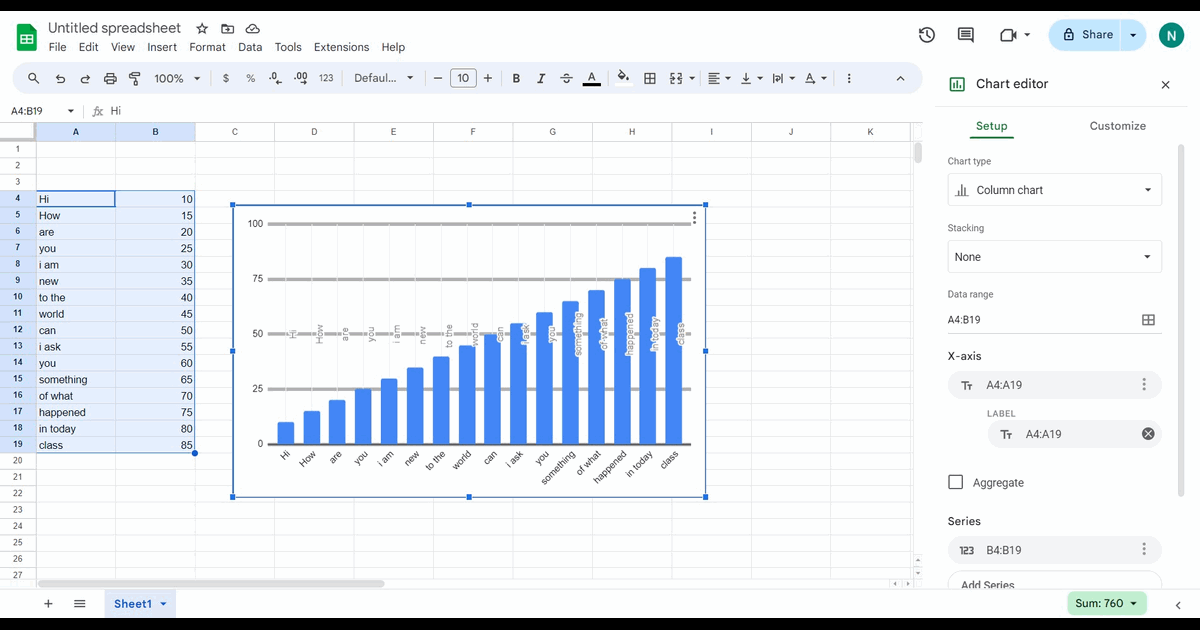Open the zoom level dropdown

pyautogui.click(x=177, y=78)
